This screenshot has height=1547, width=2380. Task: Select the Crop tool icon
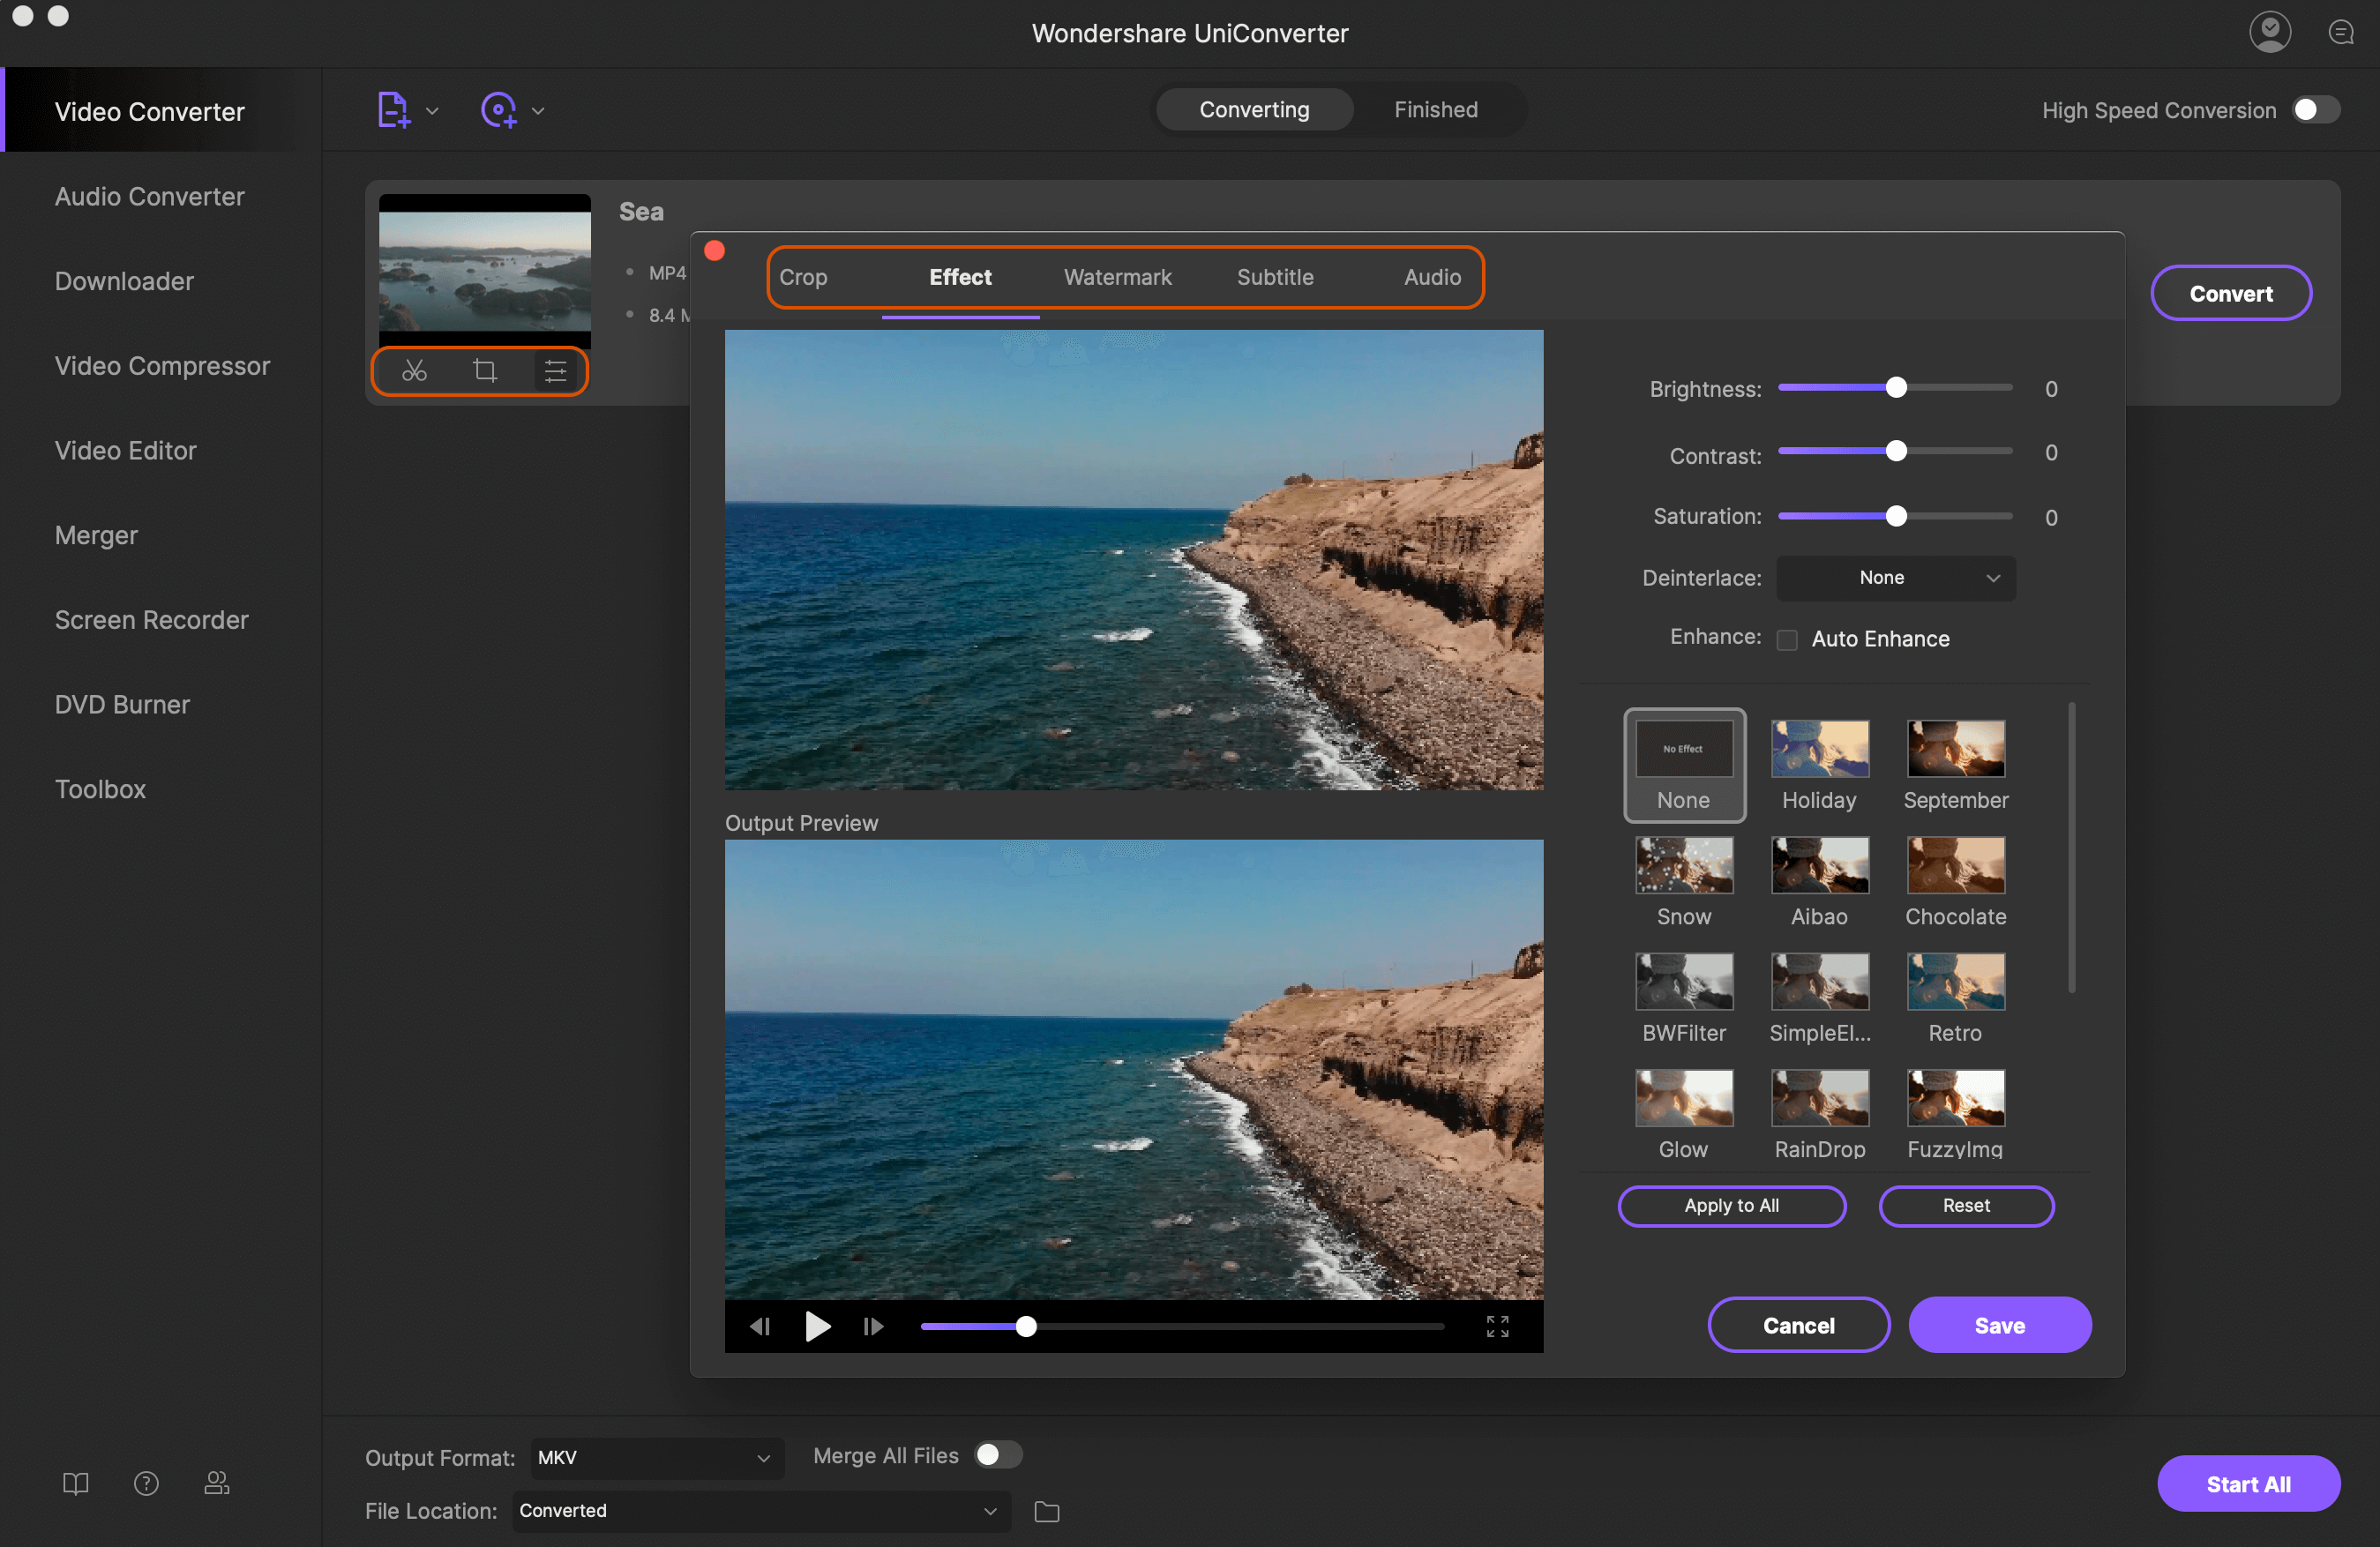click(484, 370)
